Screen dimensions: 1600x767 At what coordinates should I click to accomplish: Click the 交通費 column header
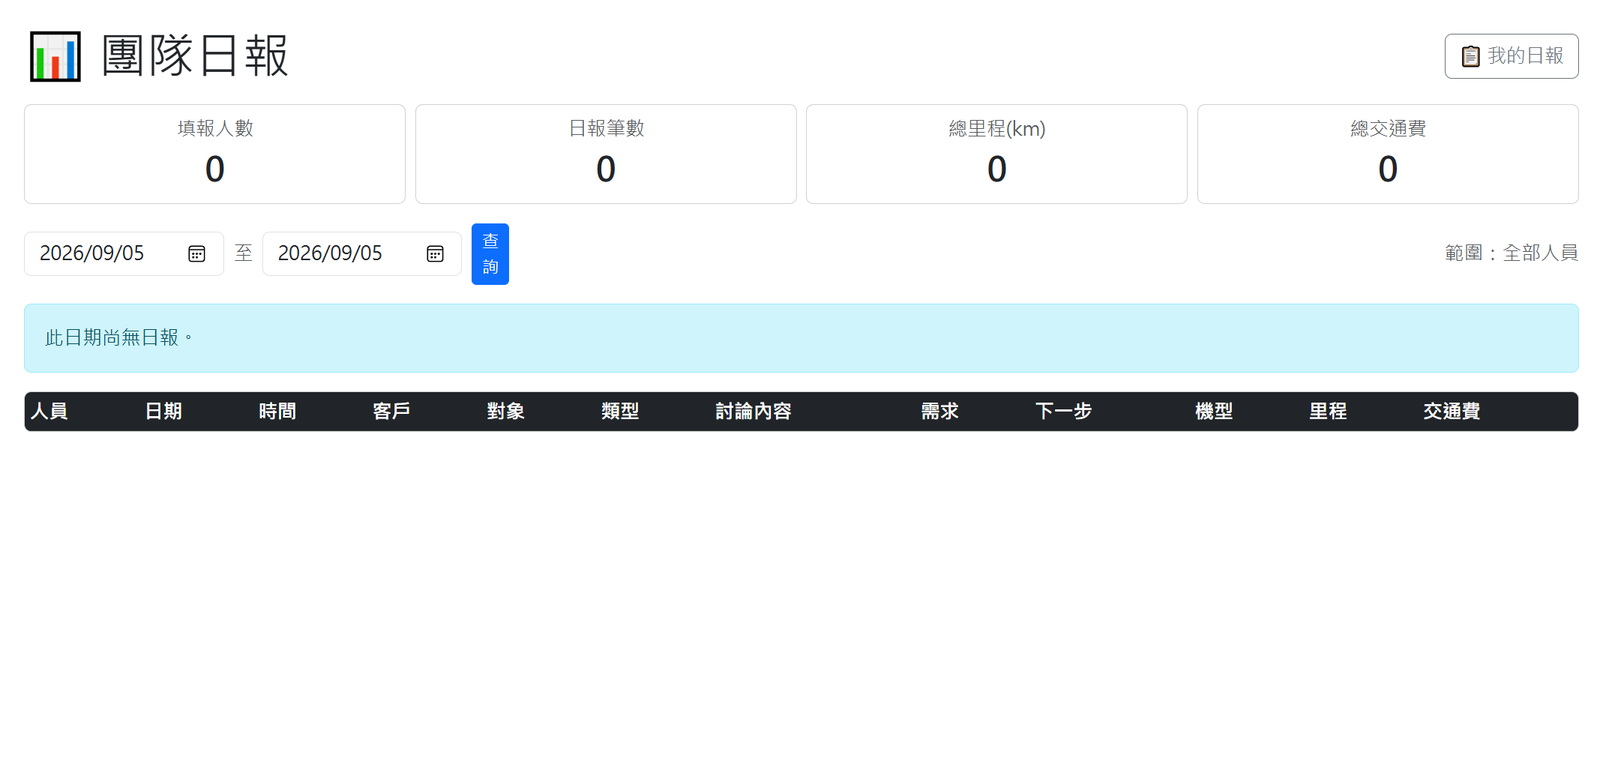[x=1451, y=411]
